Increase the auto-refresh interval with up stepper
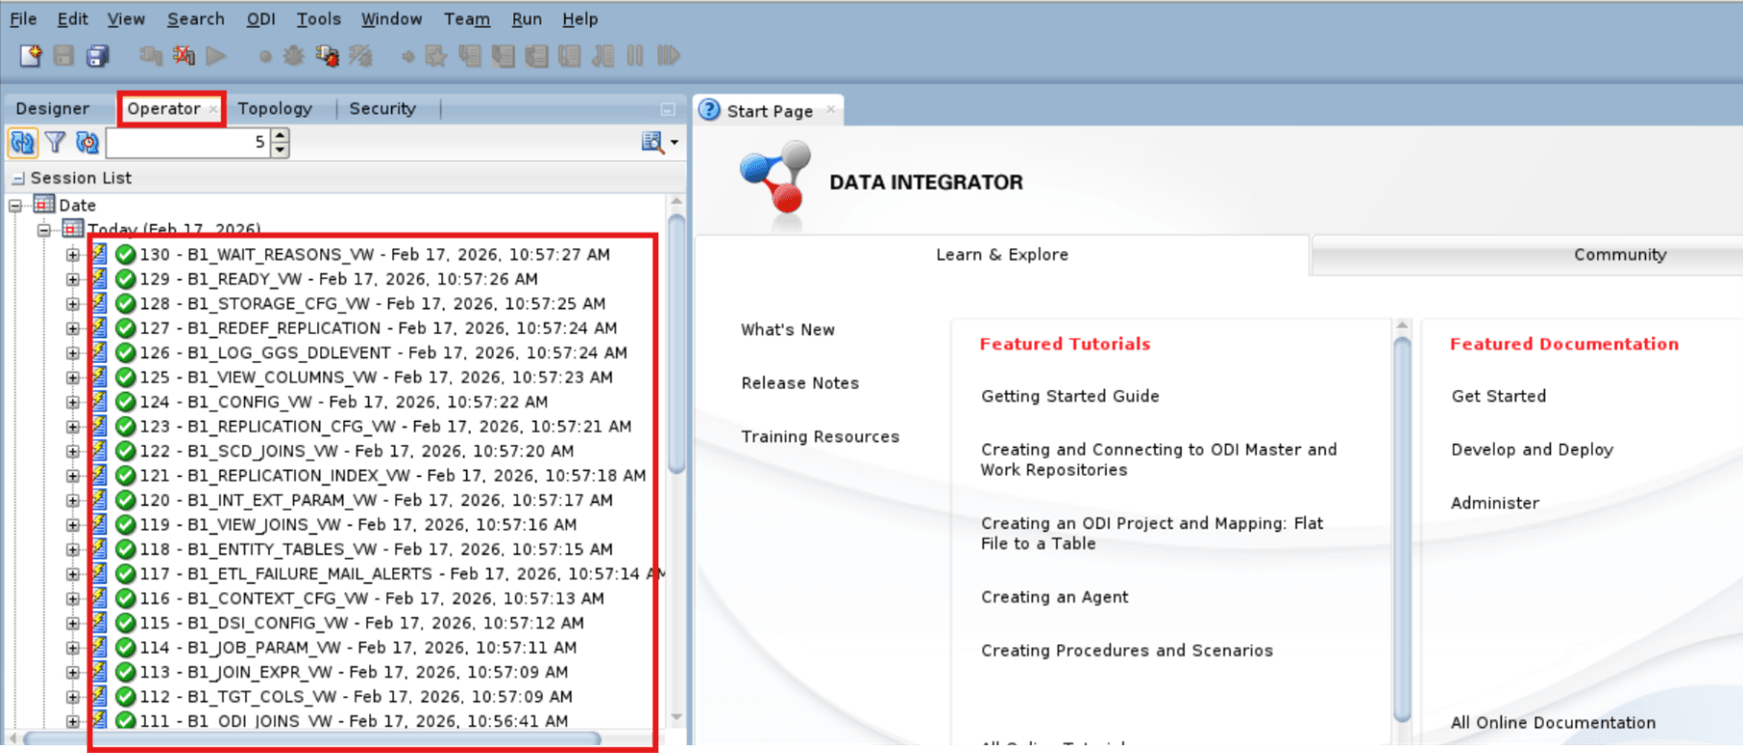 (x=280, y=136)
